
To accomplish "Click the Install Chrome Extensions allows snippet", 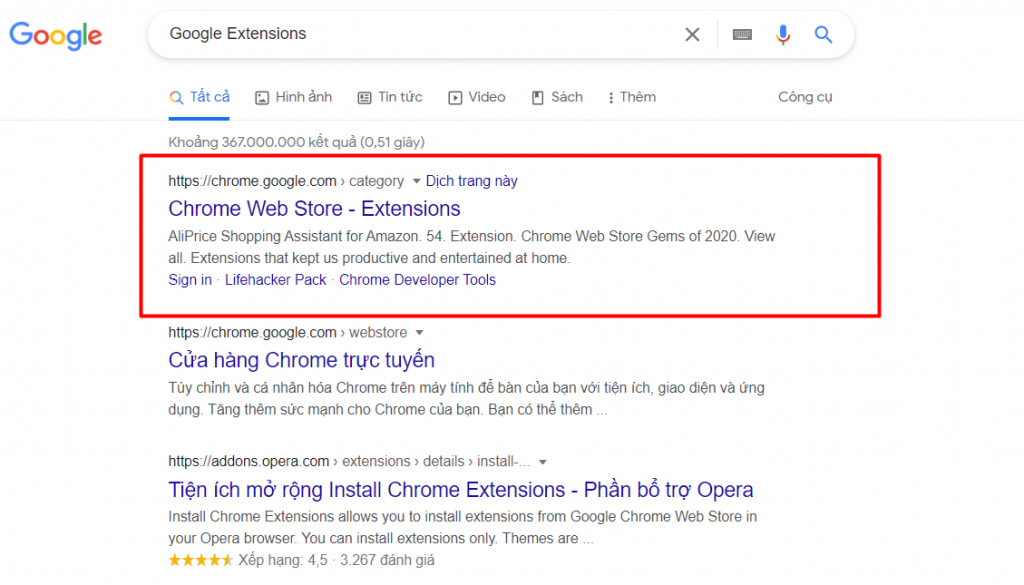I will (x=462, y=527).
